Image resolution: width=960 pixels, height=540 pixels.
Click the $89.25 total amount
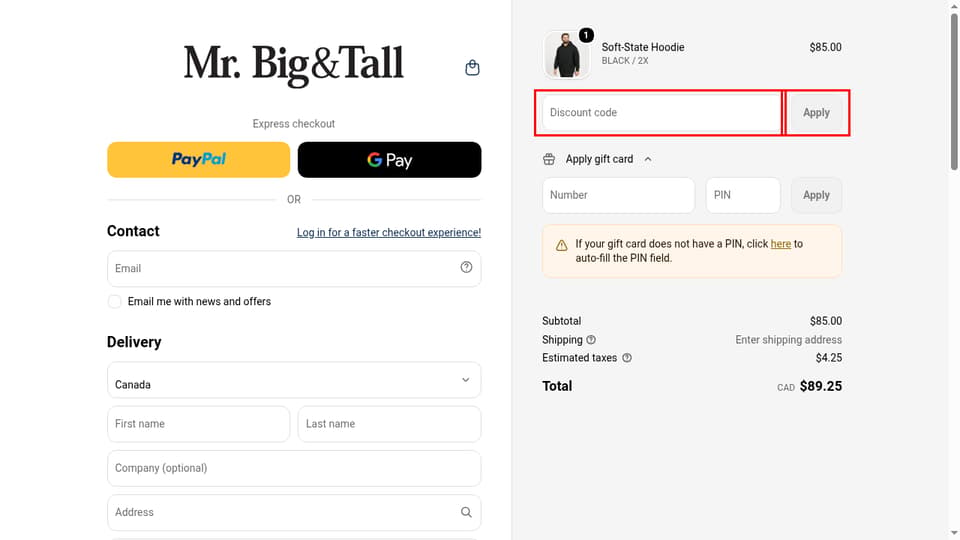[x=821, y=386]
